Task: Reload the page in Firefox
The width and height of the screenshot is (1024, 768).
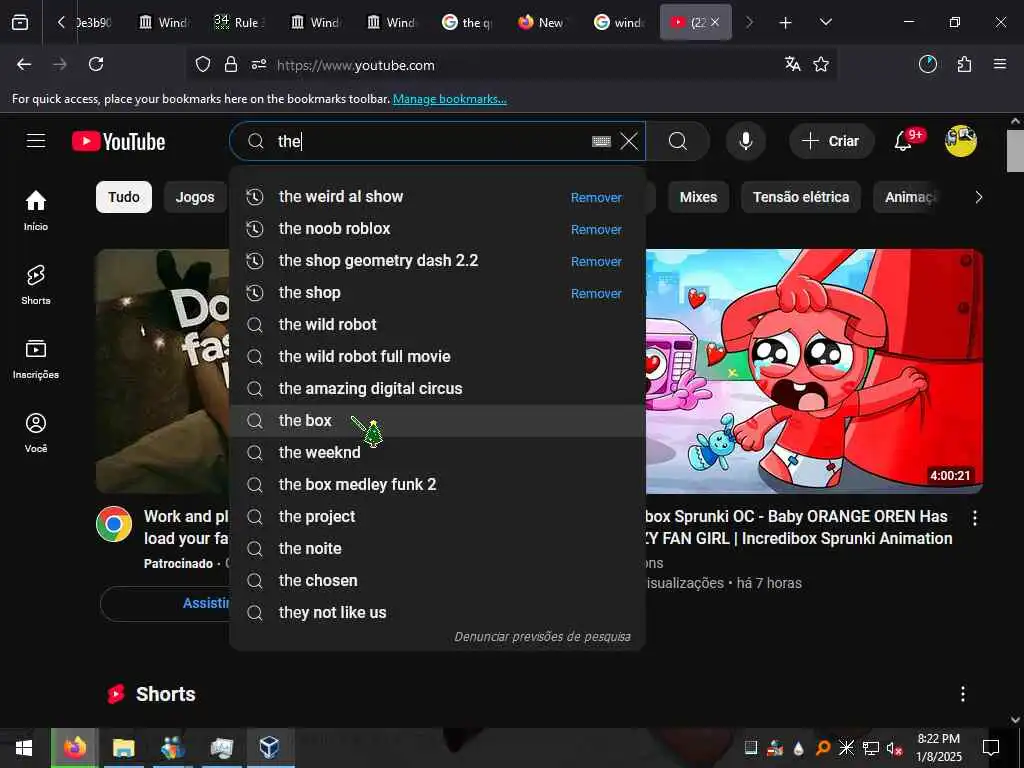Action: click(96, 64)
